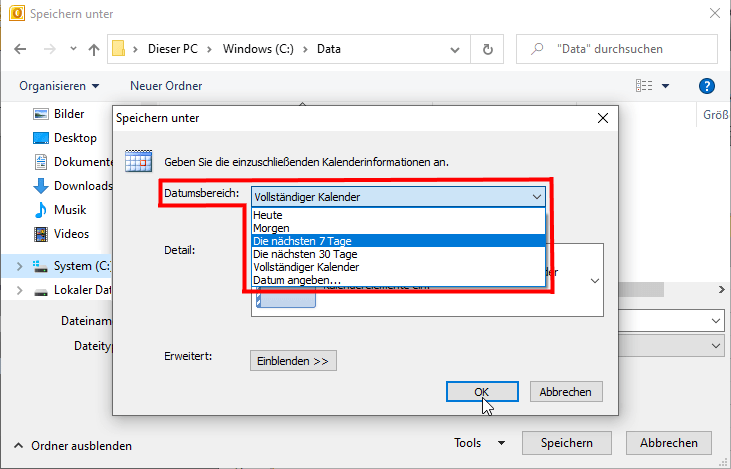Screen dimensions: 731x469
Task: Click Einblenden >> to show advanced options
Action: point(293,361)
